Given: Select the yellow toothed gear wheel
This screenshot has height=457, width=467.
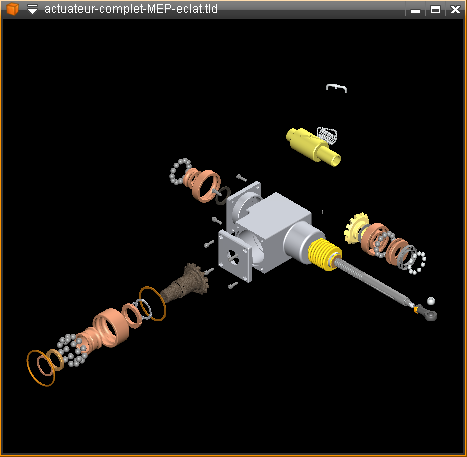Looking at the screenshot, I should tap(356, 228).
